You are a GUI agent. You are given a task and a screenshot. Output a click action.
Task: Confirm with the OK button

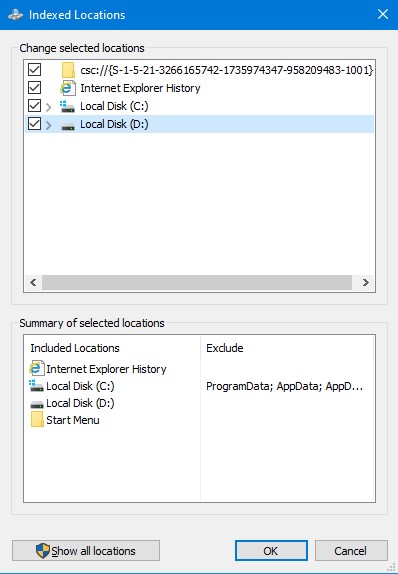click(271, 551)
